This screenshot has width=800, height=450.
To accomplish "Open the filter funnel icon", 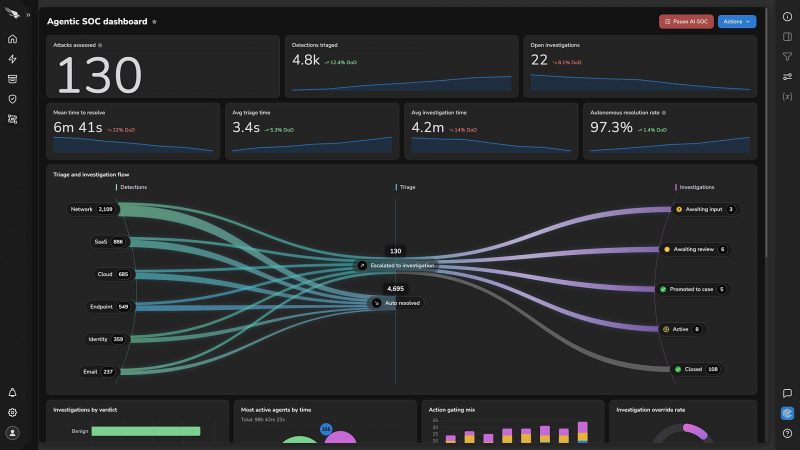I will coord(787,56).
